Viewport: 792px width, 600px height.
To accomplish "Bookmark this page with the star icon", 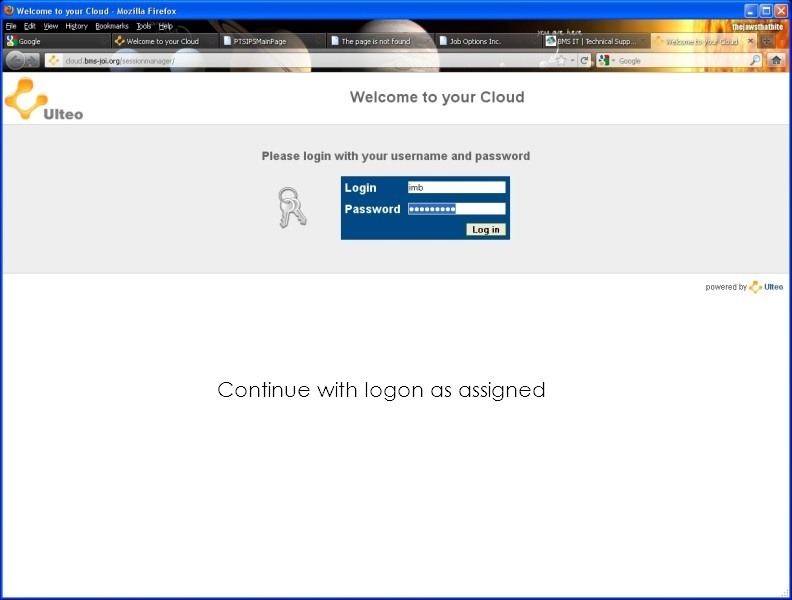I will coord(560,60).
